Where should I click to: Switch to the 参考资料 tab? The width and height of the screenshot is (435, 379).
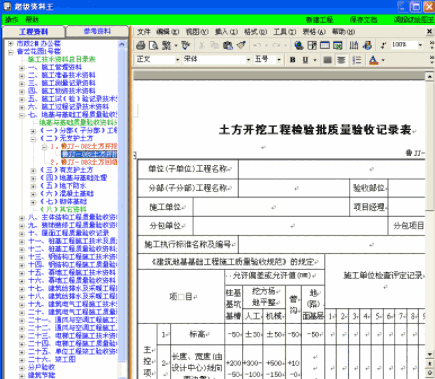[97, 31]
